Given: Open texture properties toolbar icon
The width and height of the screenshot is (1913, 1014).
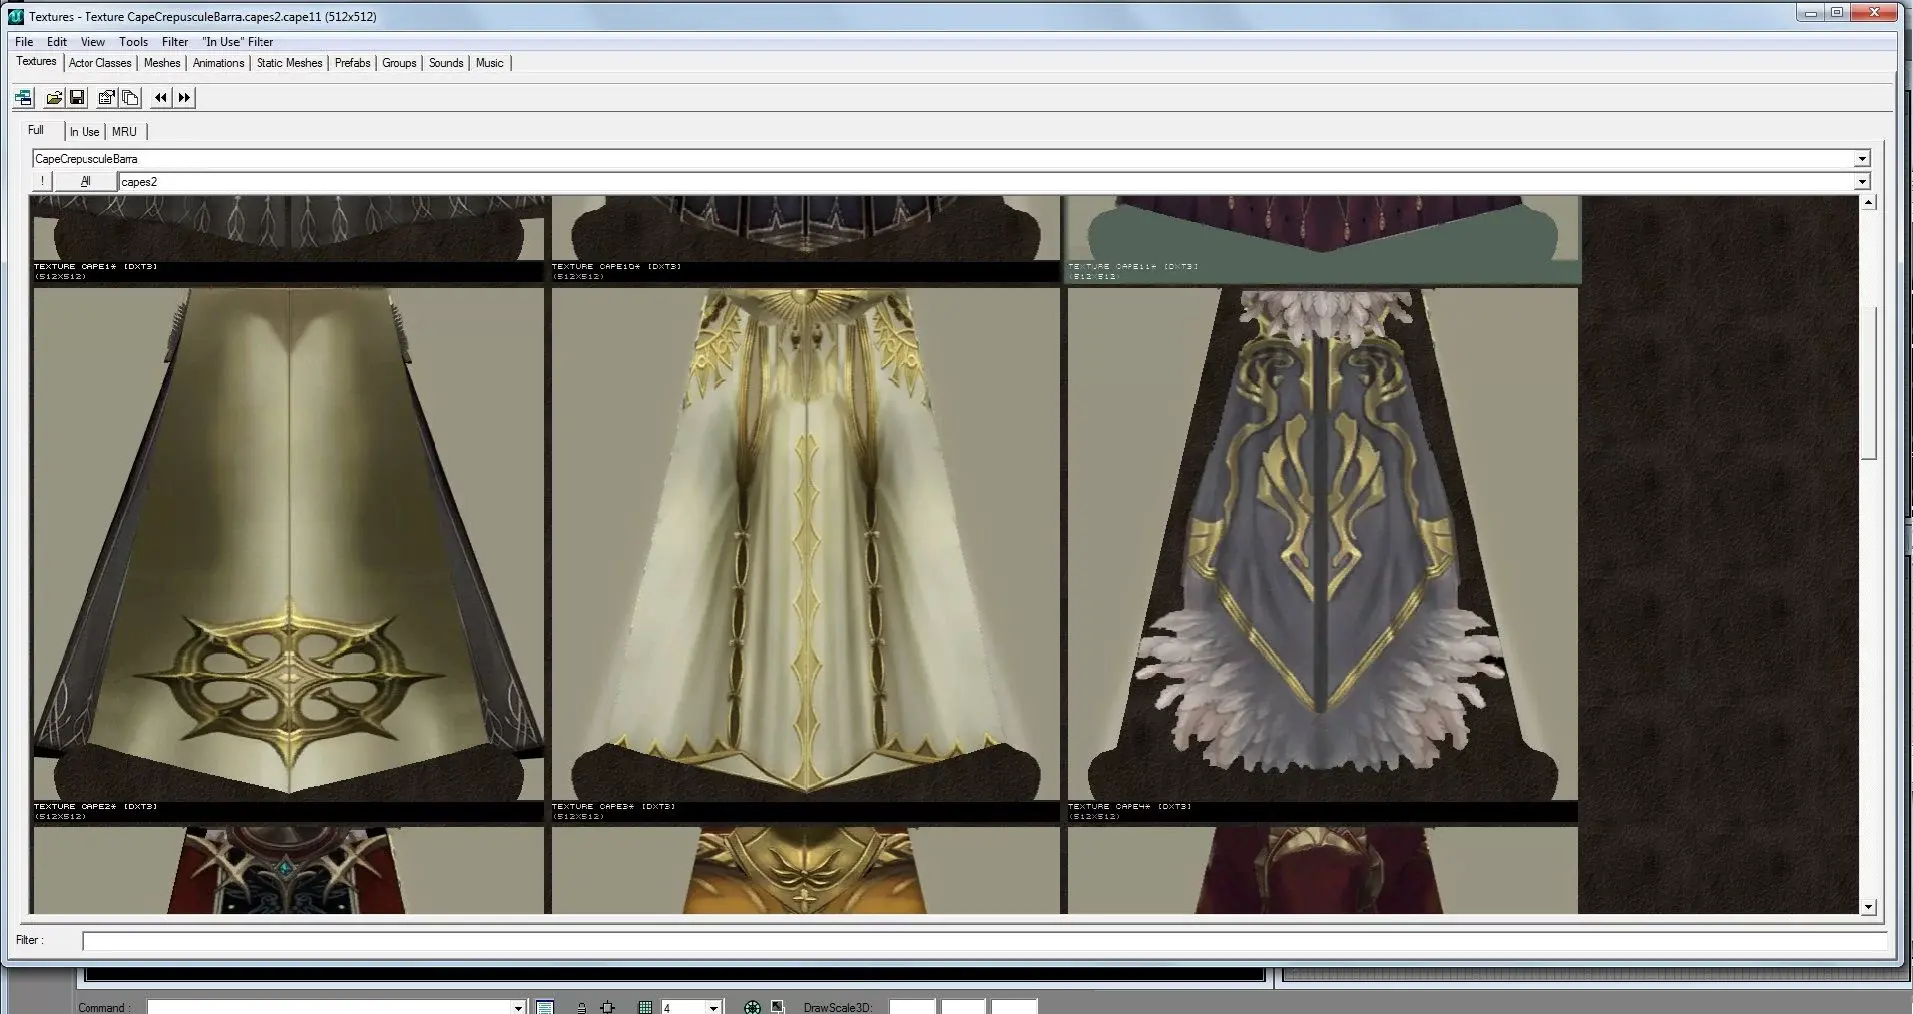Looking at the screenshot, I should point(106,97).
